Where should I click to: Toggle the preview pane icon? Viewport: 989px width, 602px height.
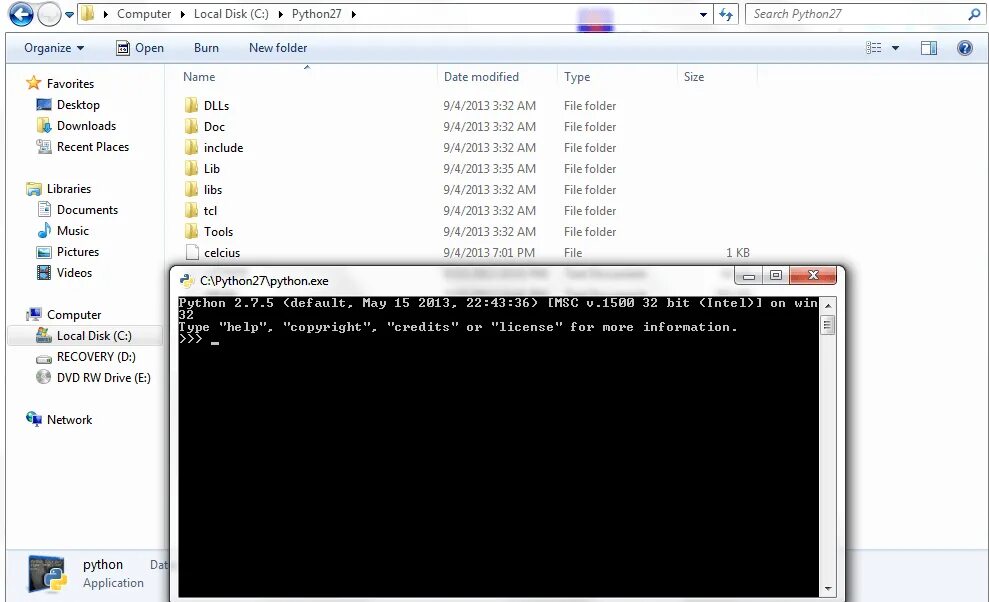pos(928,48)
